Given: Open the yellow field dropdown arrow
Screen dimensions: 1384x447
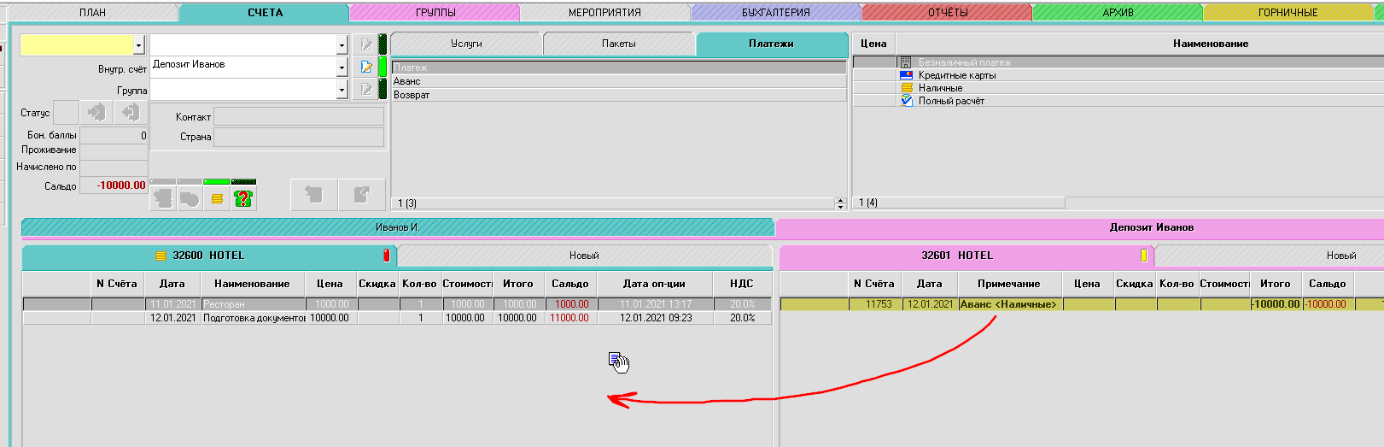Looking at the screenshot, I should click(138, 46).
